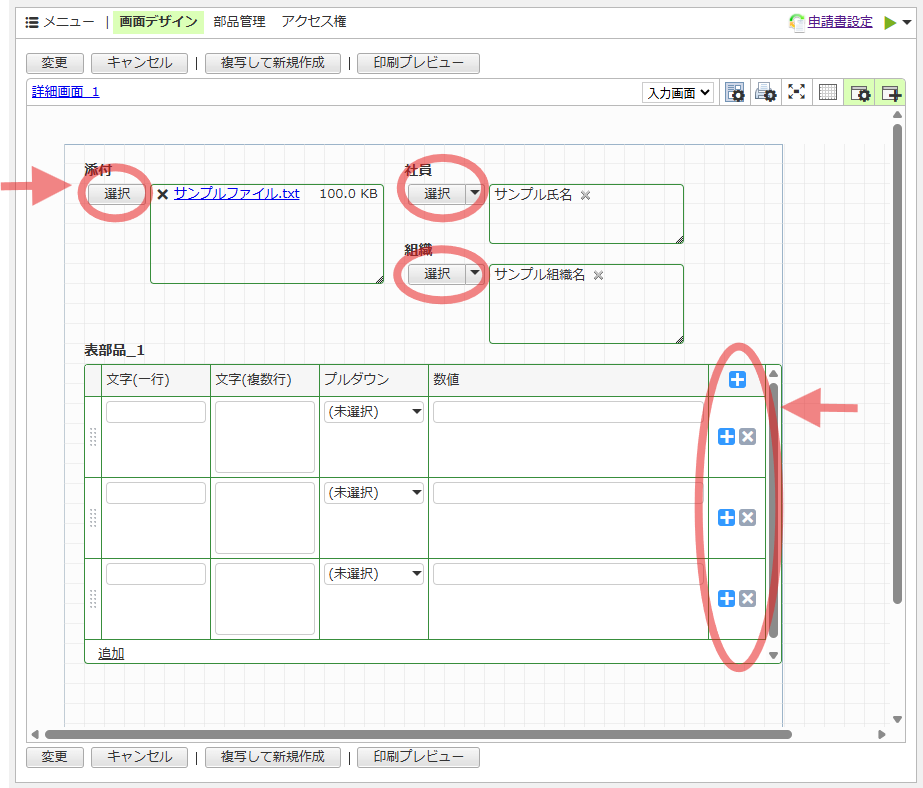Expand the 社員 選択 dropdown arrow
923x788 pixels.
(475, 194)
